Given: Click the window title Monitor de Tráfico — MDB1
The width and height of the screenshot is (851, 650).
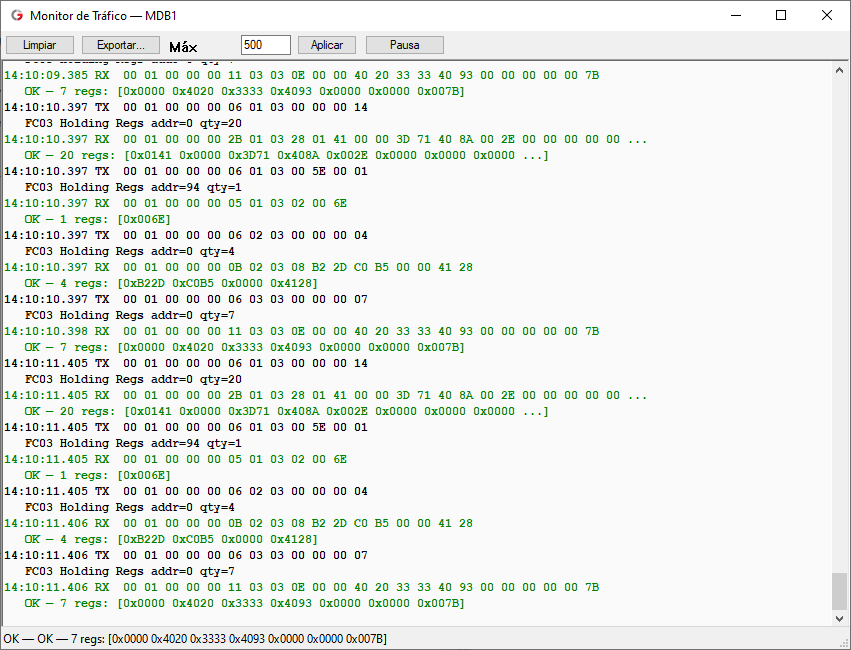Looking at the screenshot, I should (103, 16).
